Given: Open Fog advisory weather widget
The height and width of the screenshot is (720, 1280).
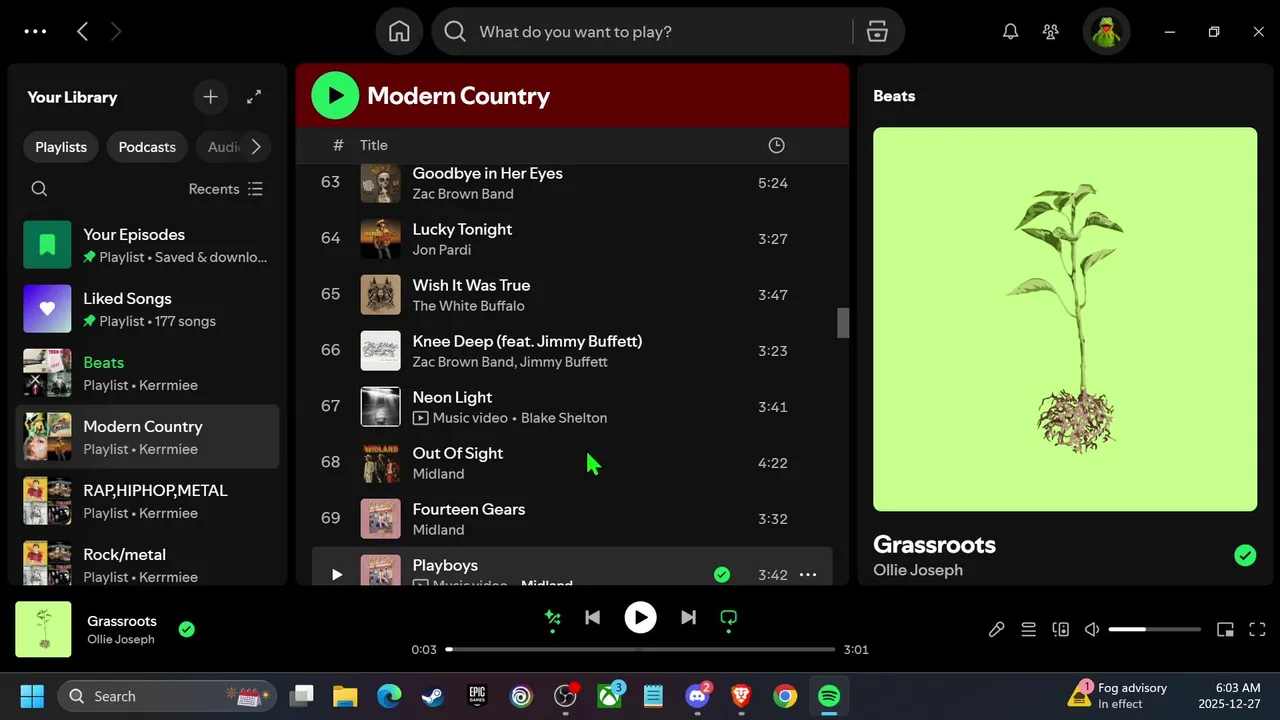Looking at the screenshot, I should coord(1119,695).
